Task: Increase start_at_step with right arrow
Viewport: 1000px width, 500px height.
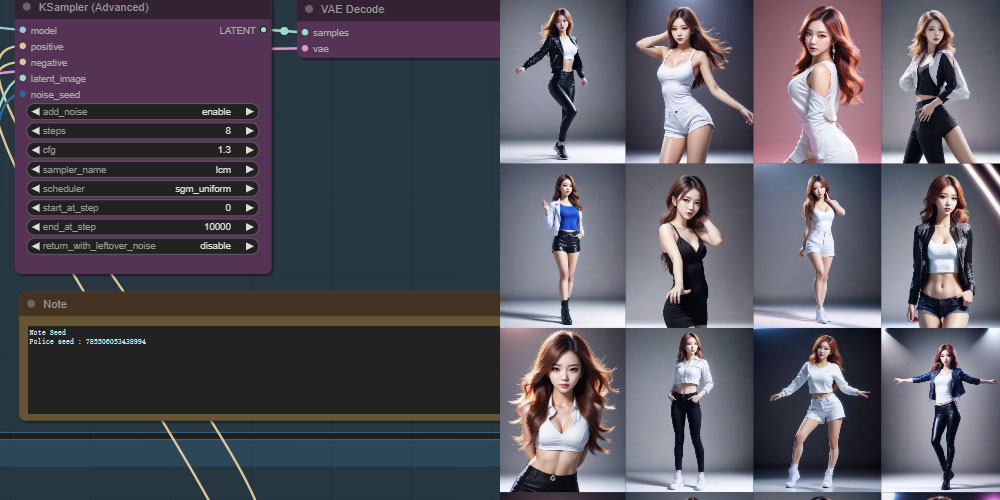Action: point(250,208)
